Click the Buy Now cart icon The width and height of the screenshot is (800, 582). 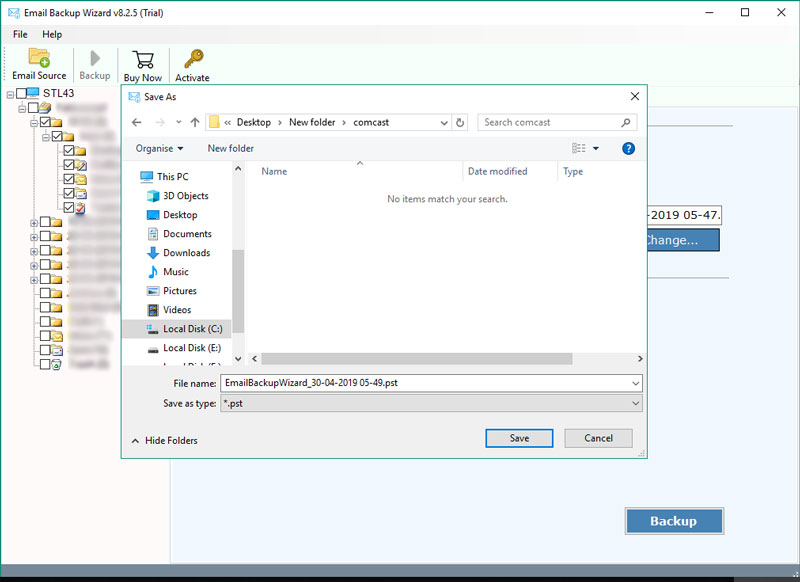(x=142, y=60)
